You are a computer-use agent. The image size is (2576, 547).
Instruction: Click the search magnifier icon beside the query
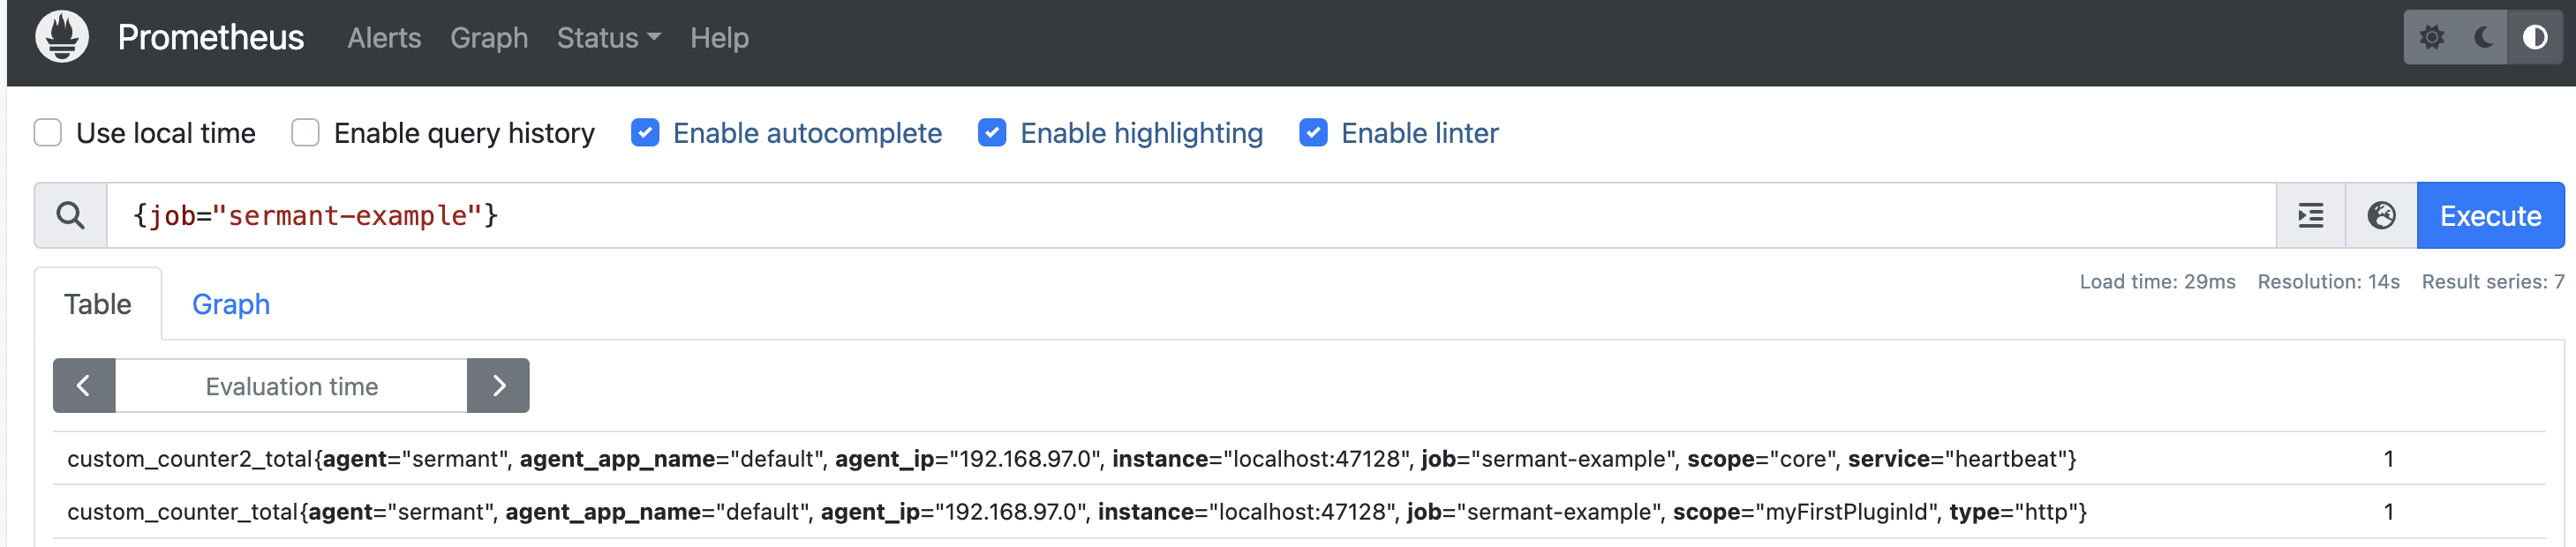(x=70, y=215)
